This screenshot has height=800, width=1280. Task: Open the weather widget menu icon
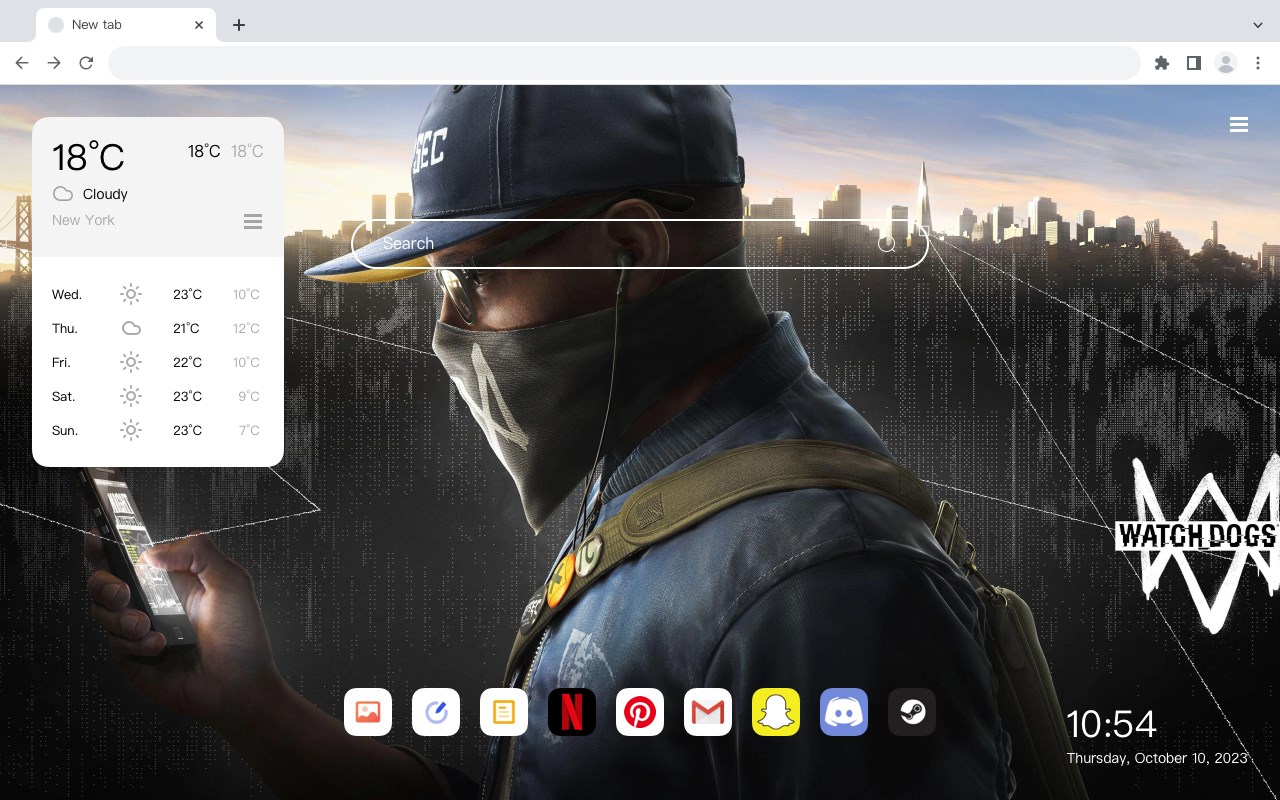click(x=253, y=221)
